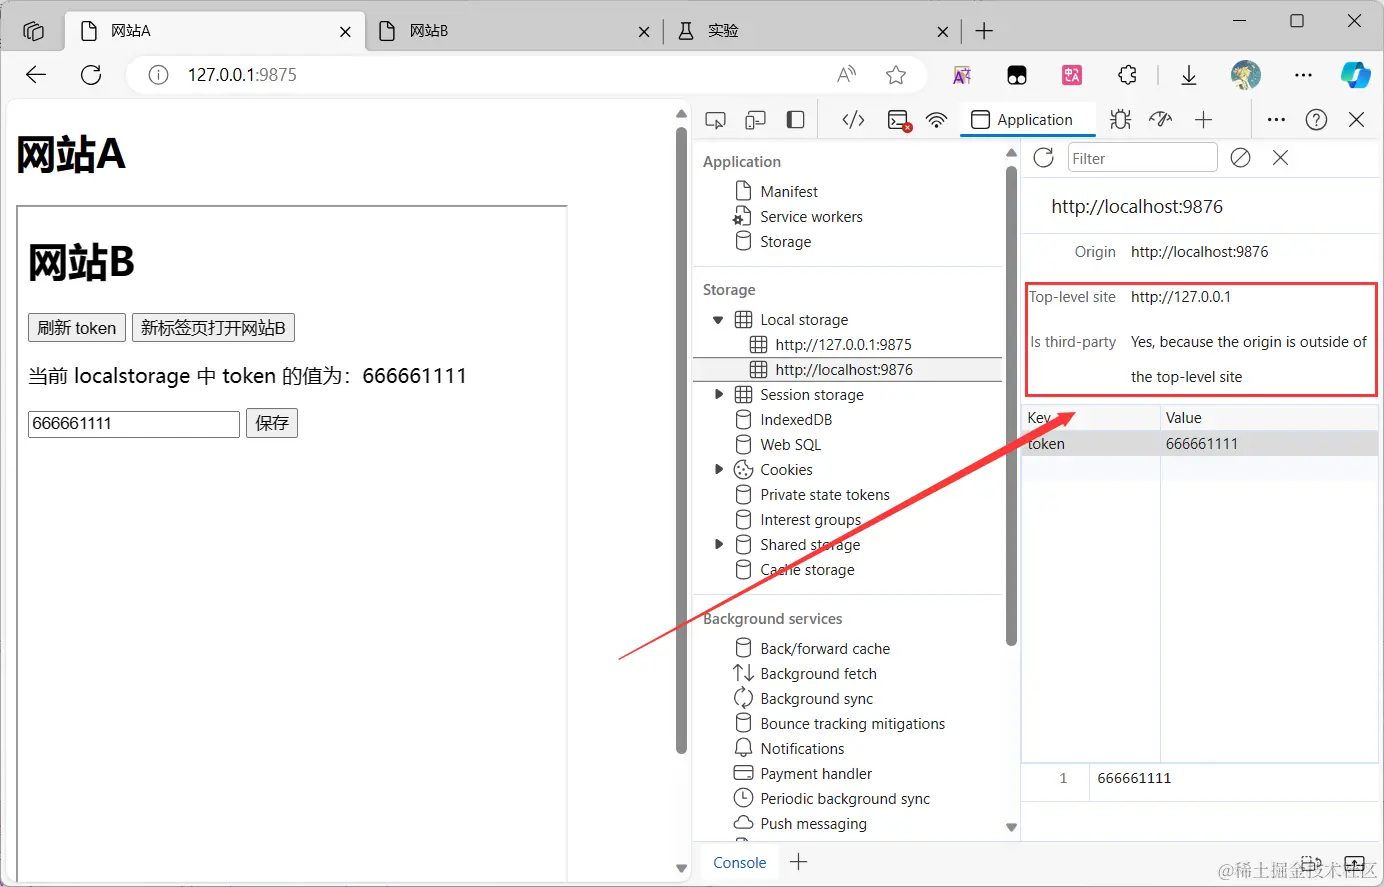Screen dimensions: 1384x887
Task: Open the Console panel icon with error badge
Action: click(x=899, y=120)
